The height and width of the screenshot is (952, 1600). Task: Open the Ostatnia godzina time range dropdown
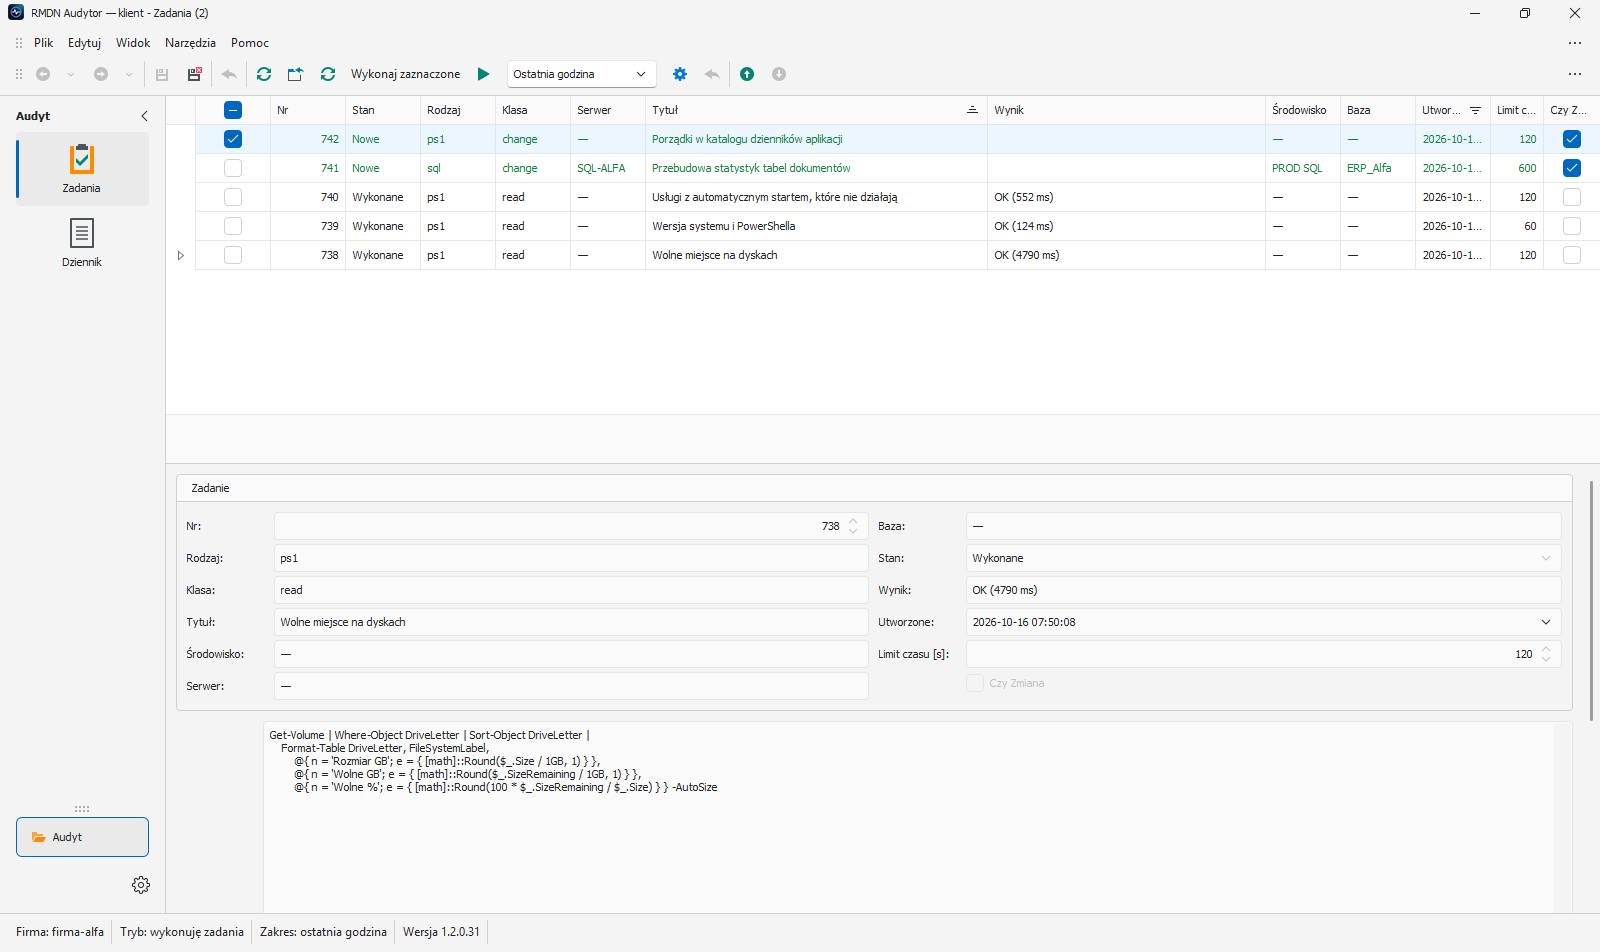tap(581, 74)
